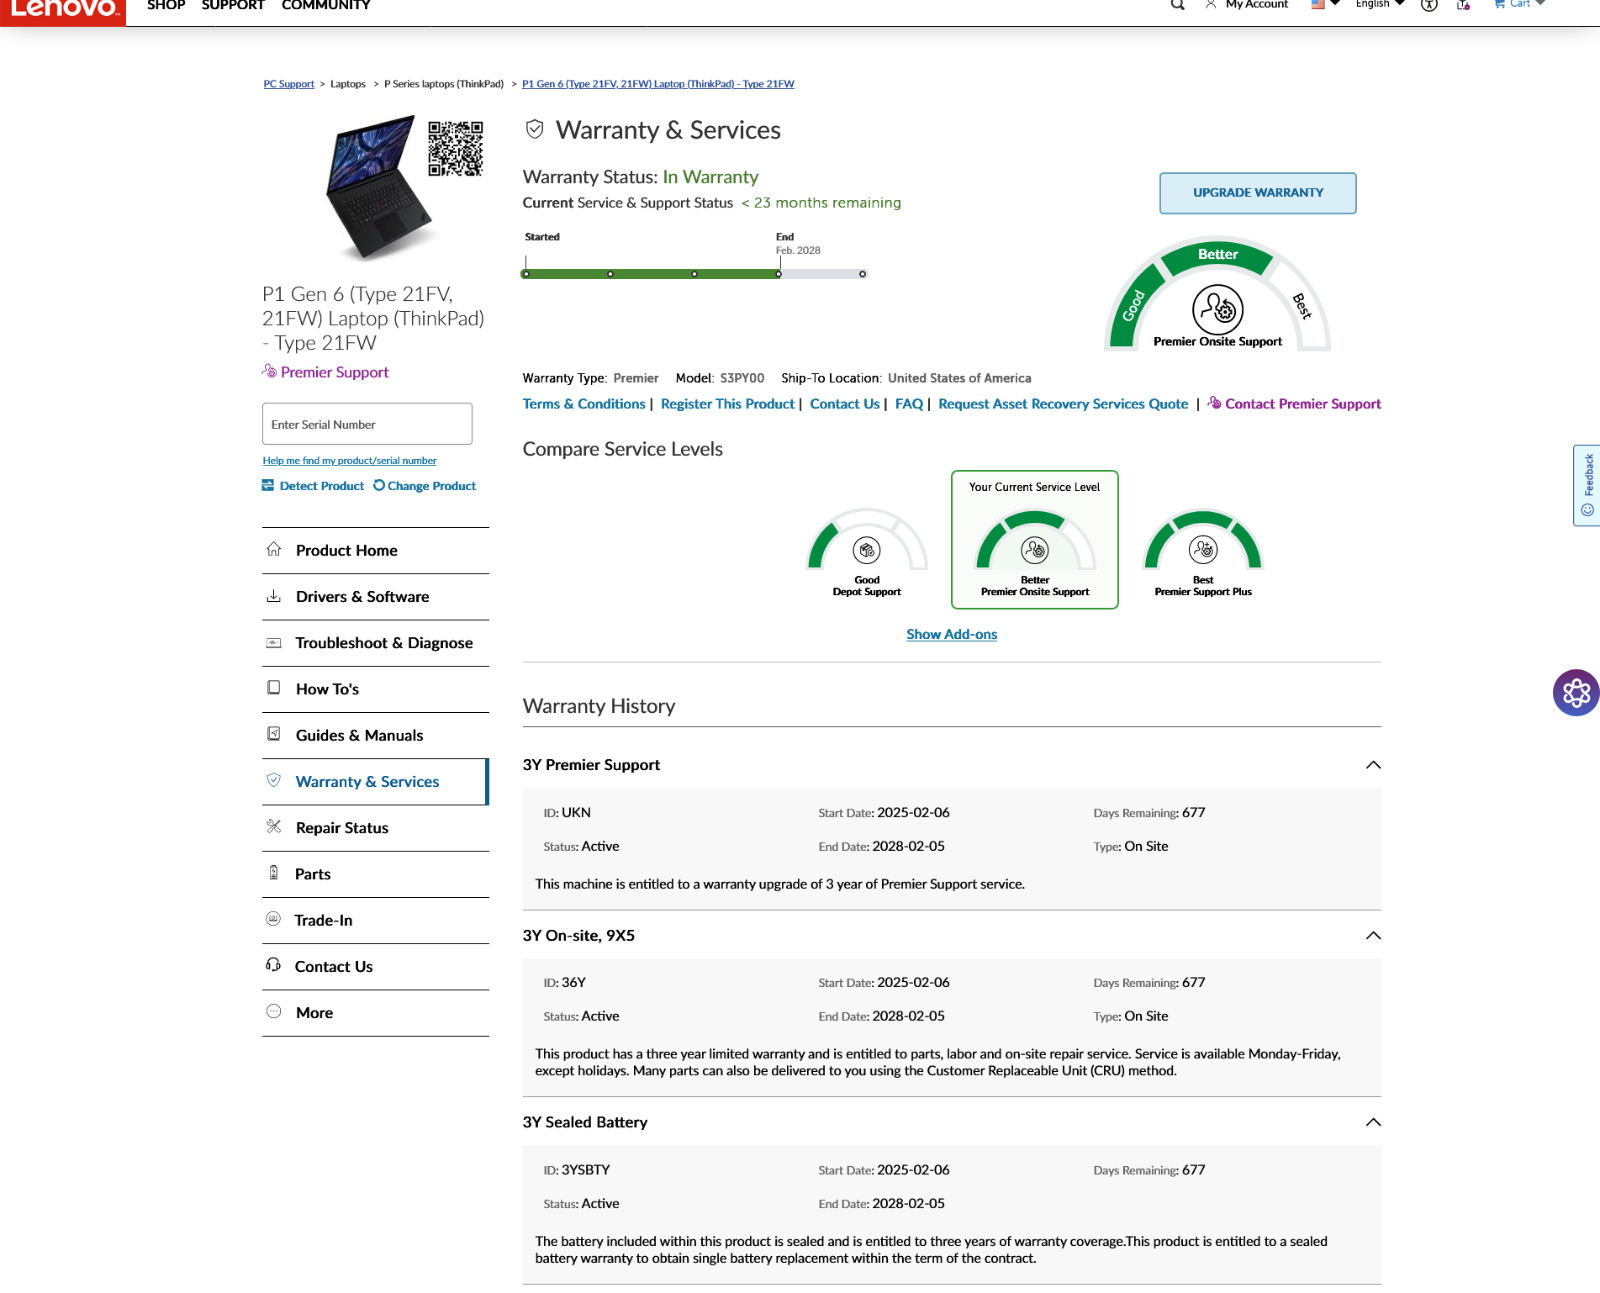Select the Best Premier Support Plus level
Image resolution: width=1600 pixels, height=1293 pixels.
pyautogui.click(x=1203, y=554)
